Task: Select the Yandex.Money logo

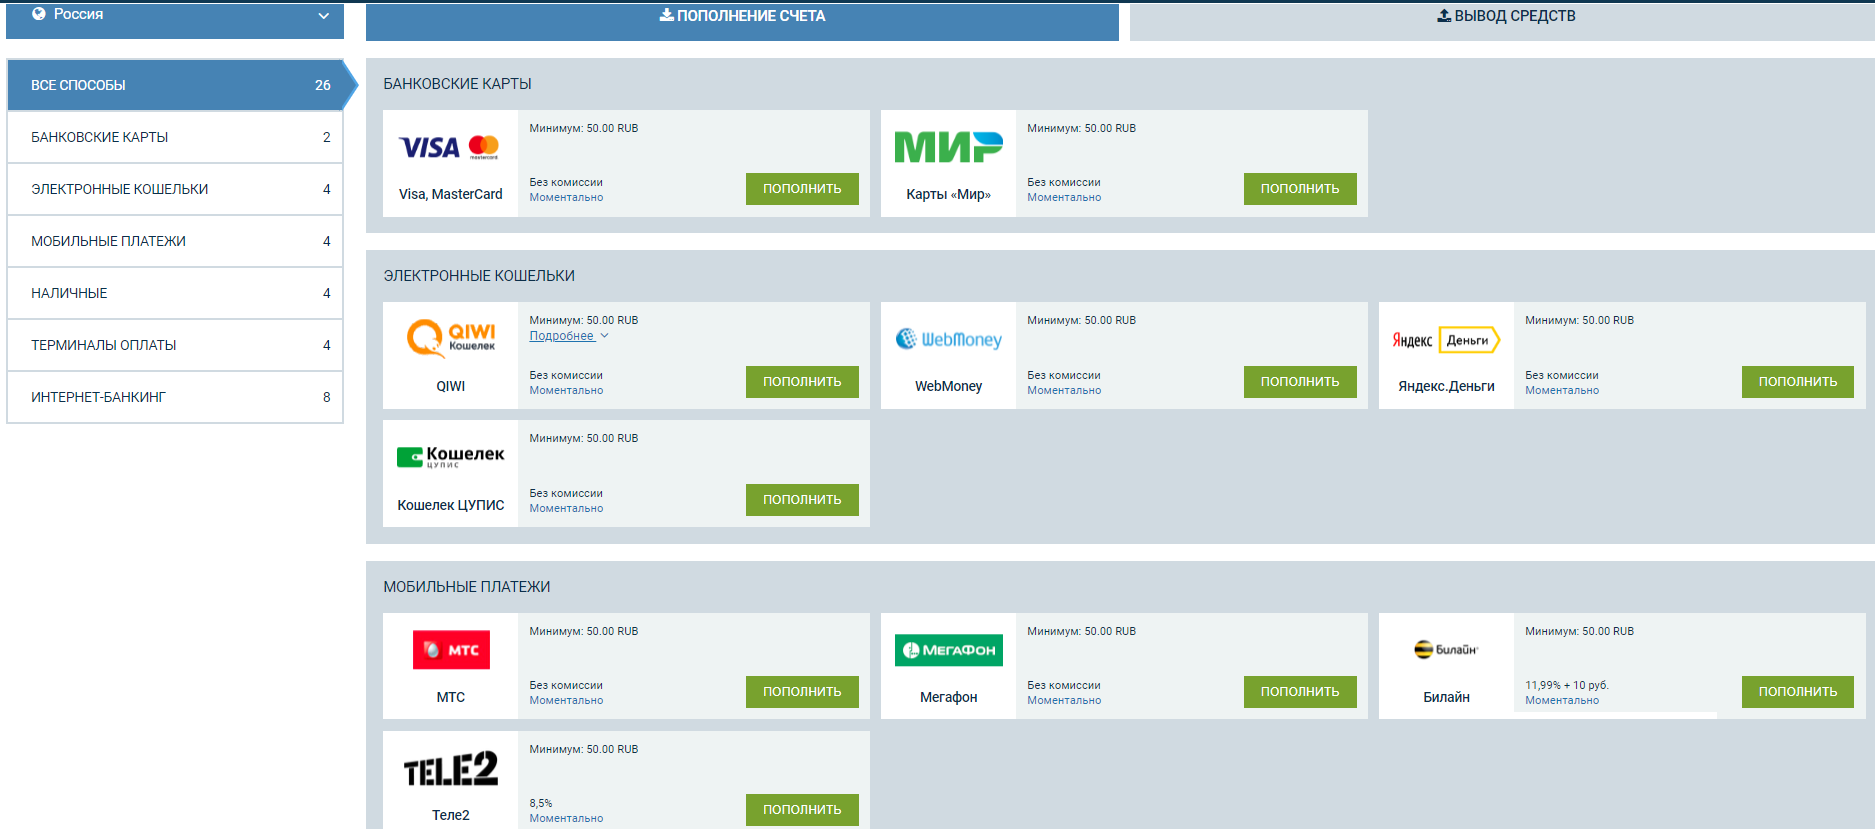Action: pyautogui.click(x=1446, y=340)
